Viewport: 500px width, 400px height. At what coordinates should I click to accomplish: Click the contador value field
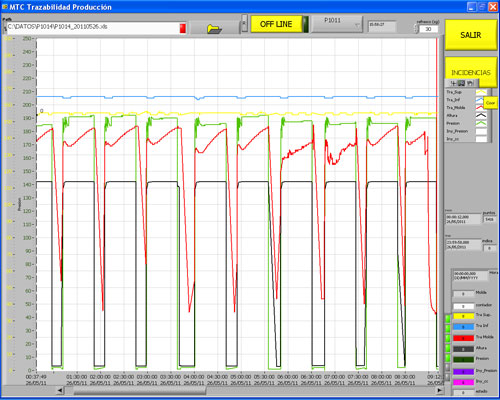pos(463,306)
